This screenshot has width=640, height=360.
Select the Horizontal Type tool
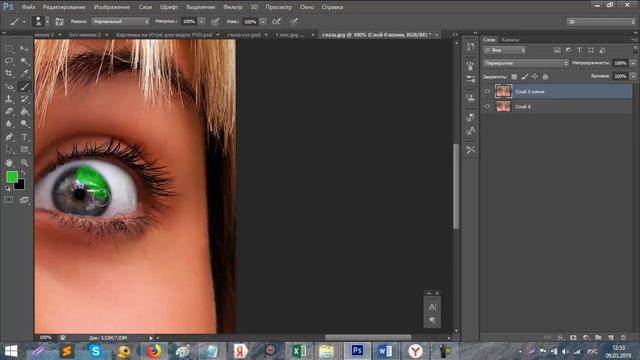(x=24, y=137)
